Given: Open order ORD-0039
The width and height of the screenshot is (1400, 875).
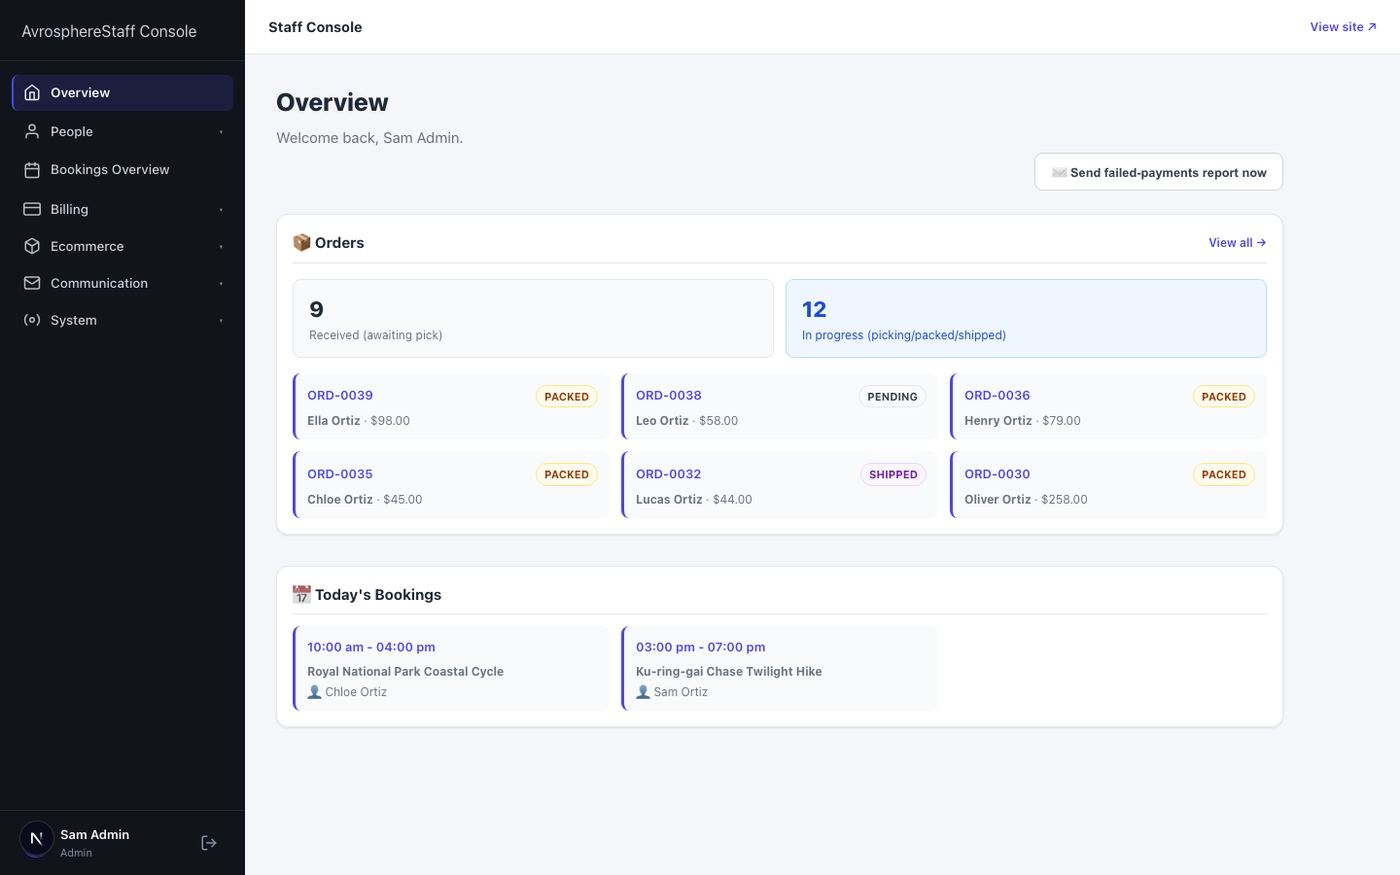Looking at the screenshot, I should coord(340,395).
